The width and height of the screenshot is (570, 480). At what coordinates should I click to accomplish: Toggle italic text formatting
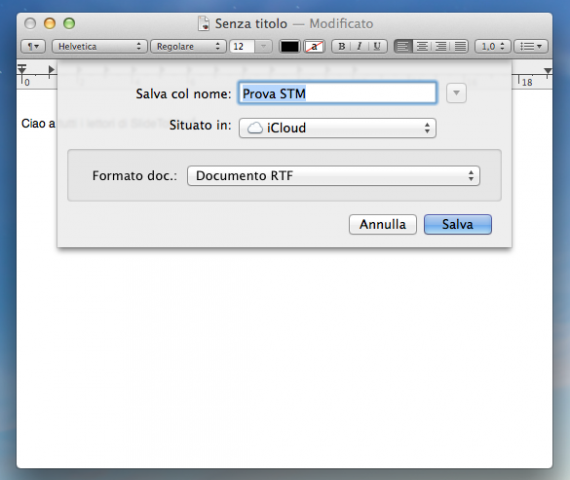(359, 47)
